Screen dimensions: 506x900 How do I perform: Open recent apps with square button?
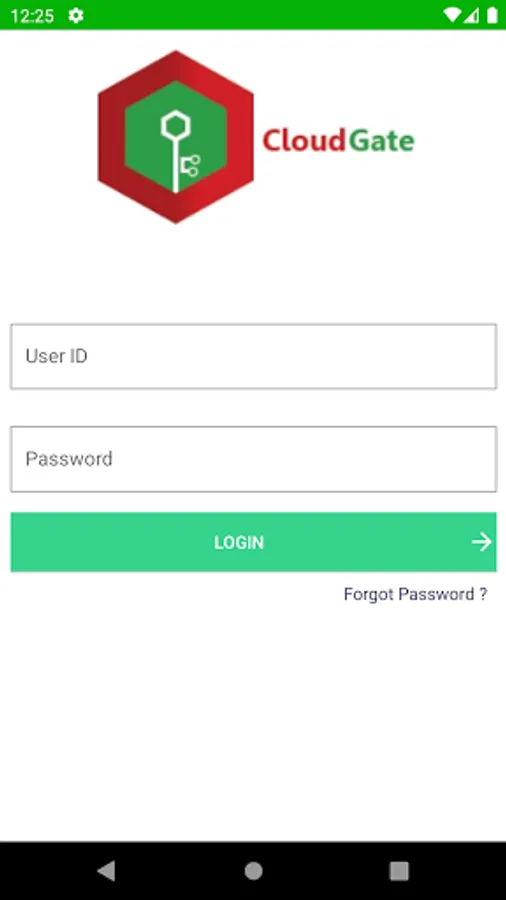click(399, 871)
